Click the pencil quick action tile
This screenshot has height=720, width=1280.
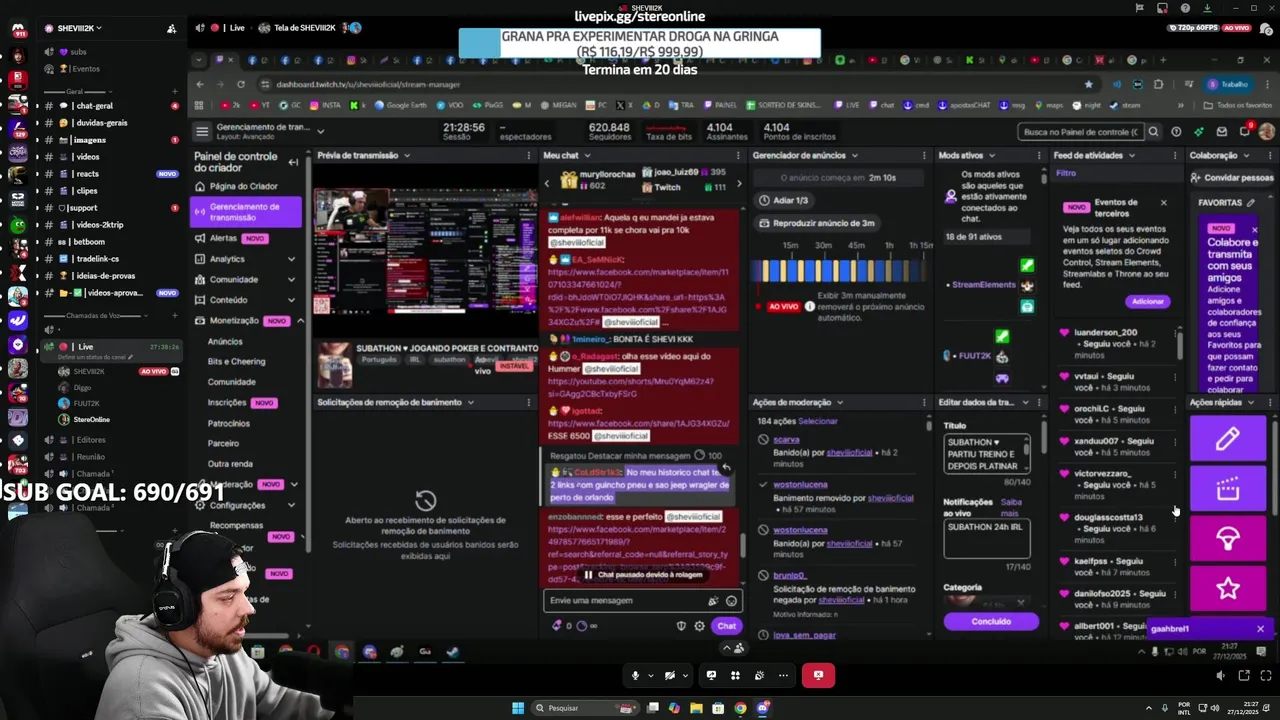pos(1228,439)
